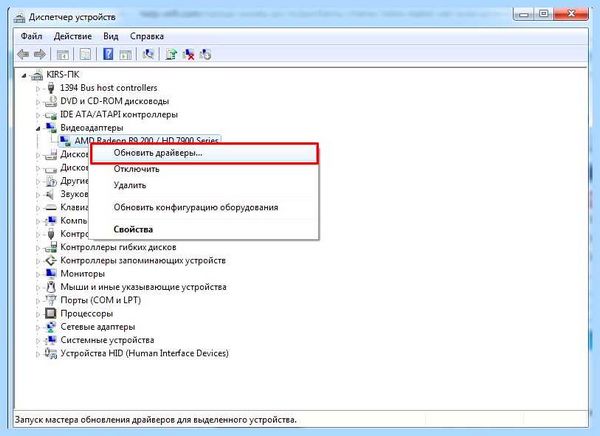Expand Мыши и иные указывающие устройства
Viewport: 600px width, 436px height.
38,288
